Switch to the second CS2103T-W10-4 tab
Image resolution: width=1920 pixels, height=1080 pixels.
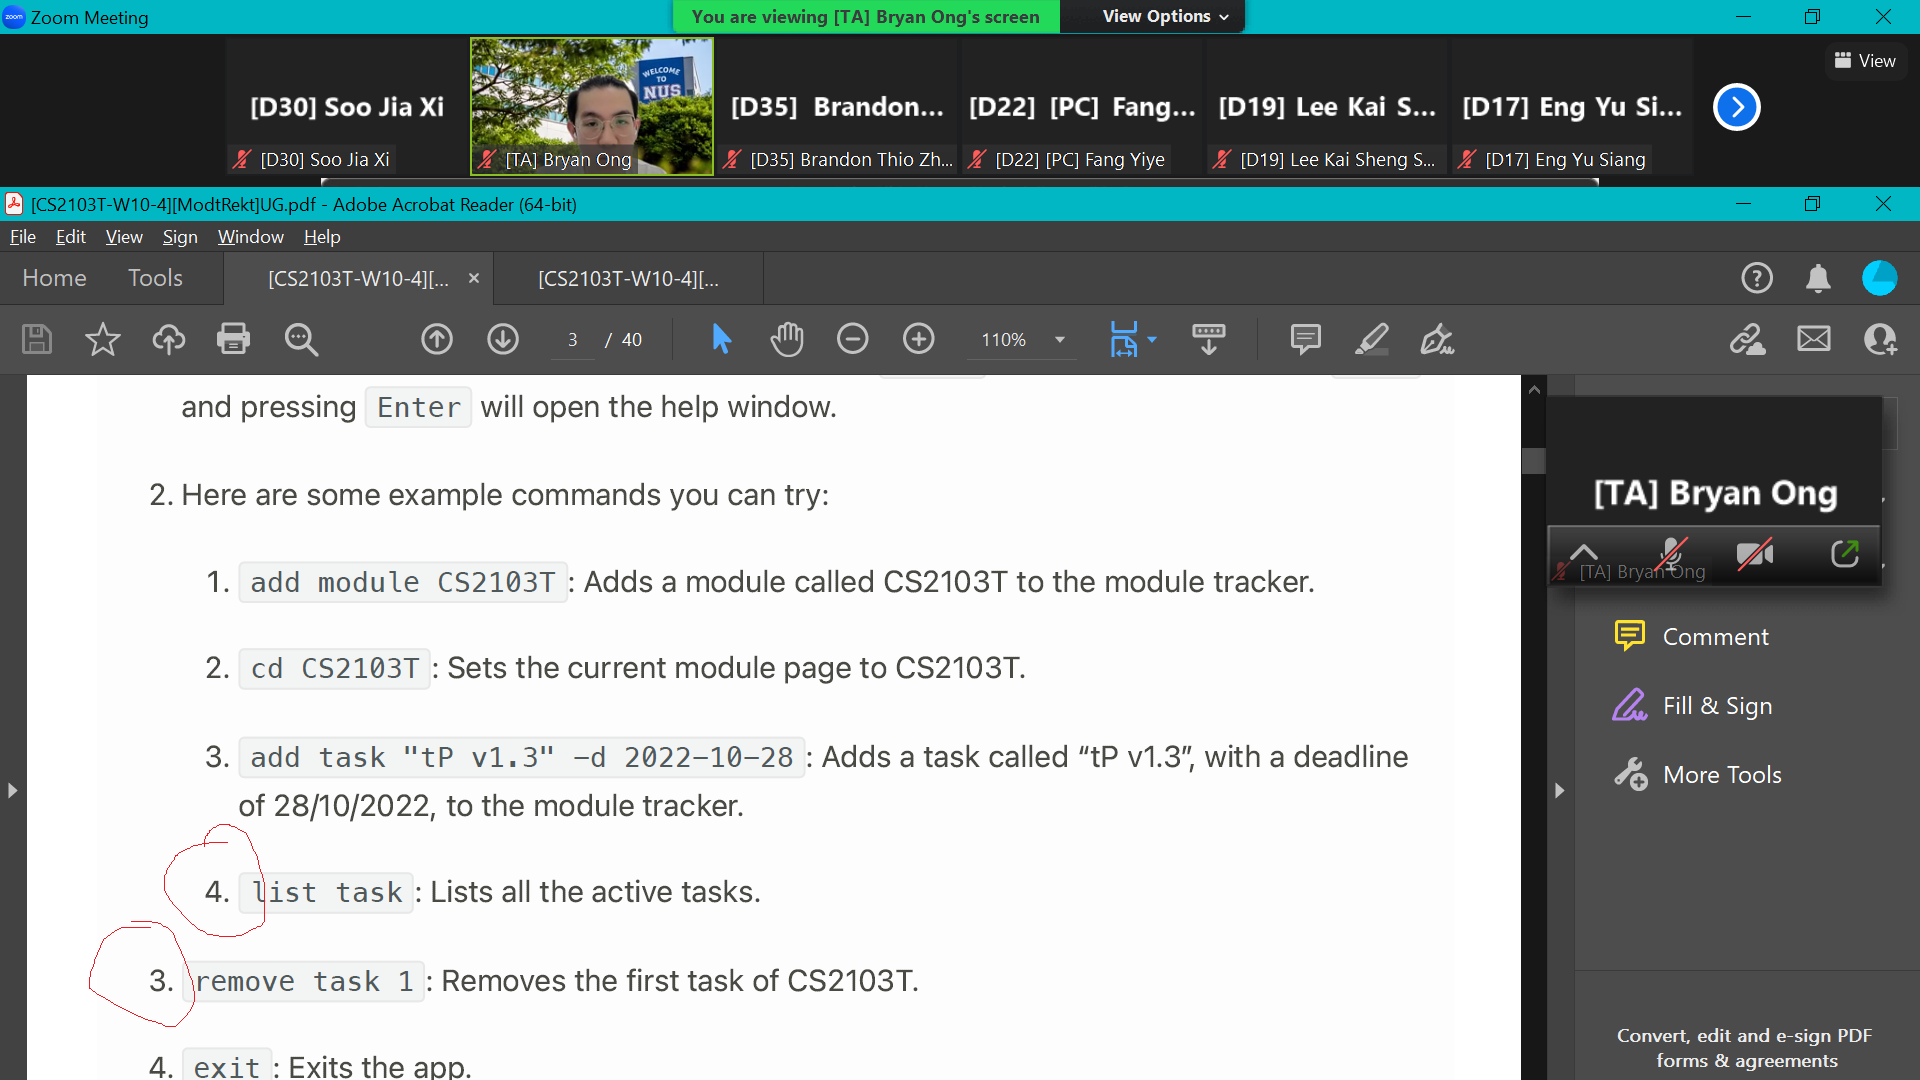pos(628,279)
